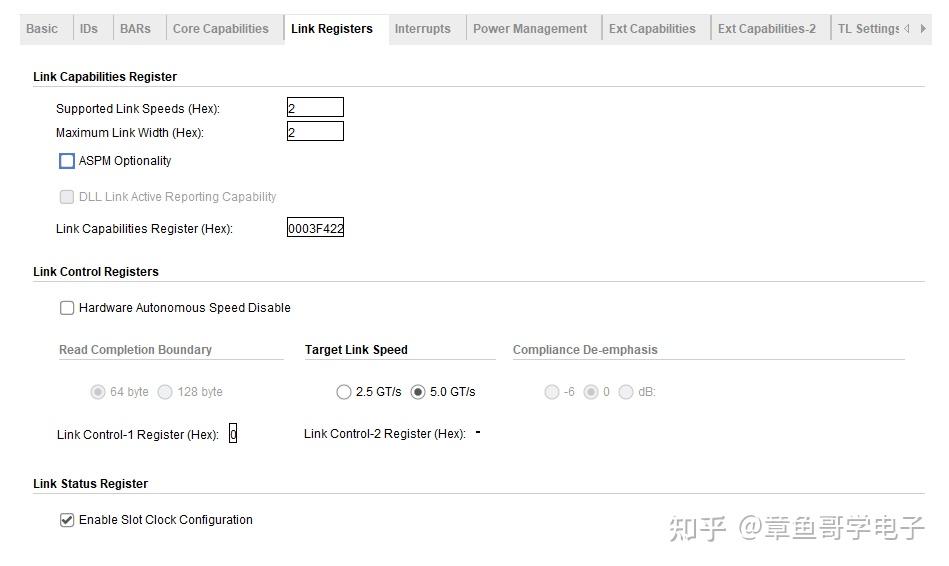The width and height of the screenshot is (949, 566).
Task: Click the Link Control-1 Register field
Action: point(233,435)
